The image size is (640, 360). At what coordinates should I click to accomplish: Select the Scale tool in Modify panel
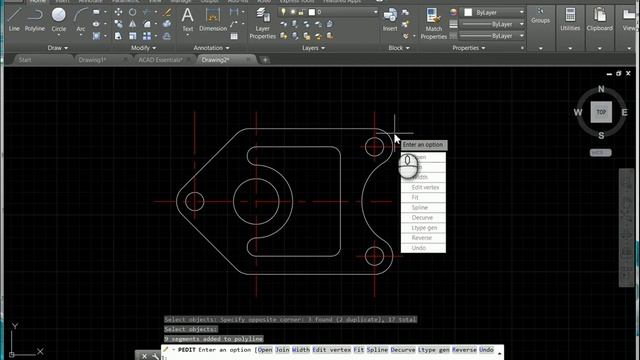(x=133, y=36)
